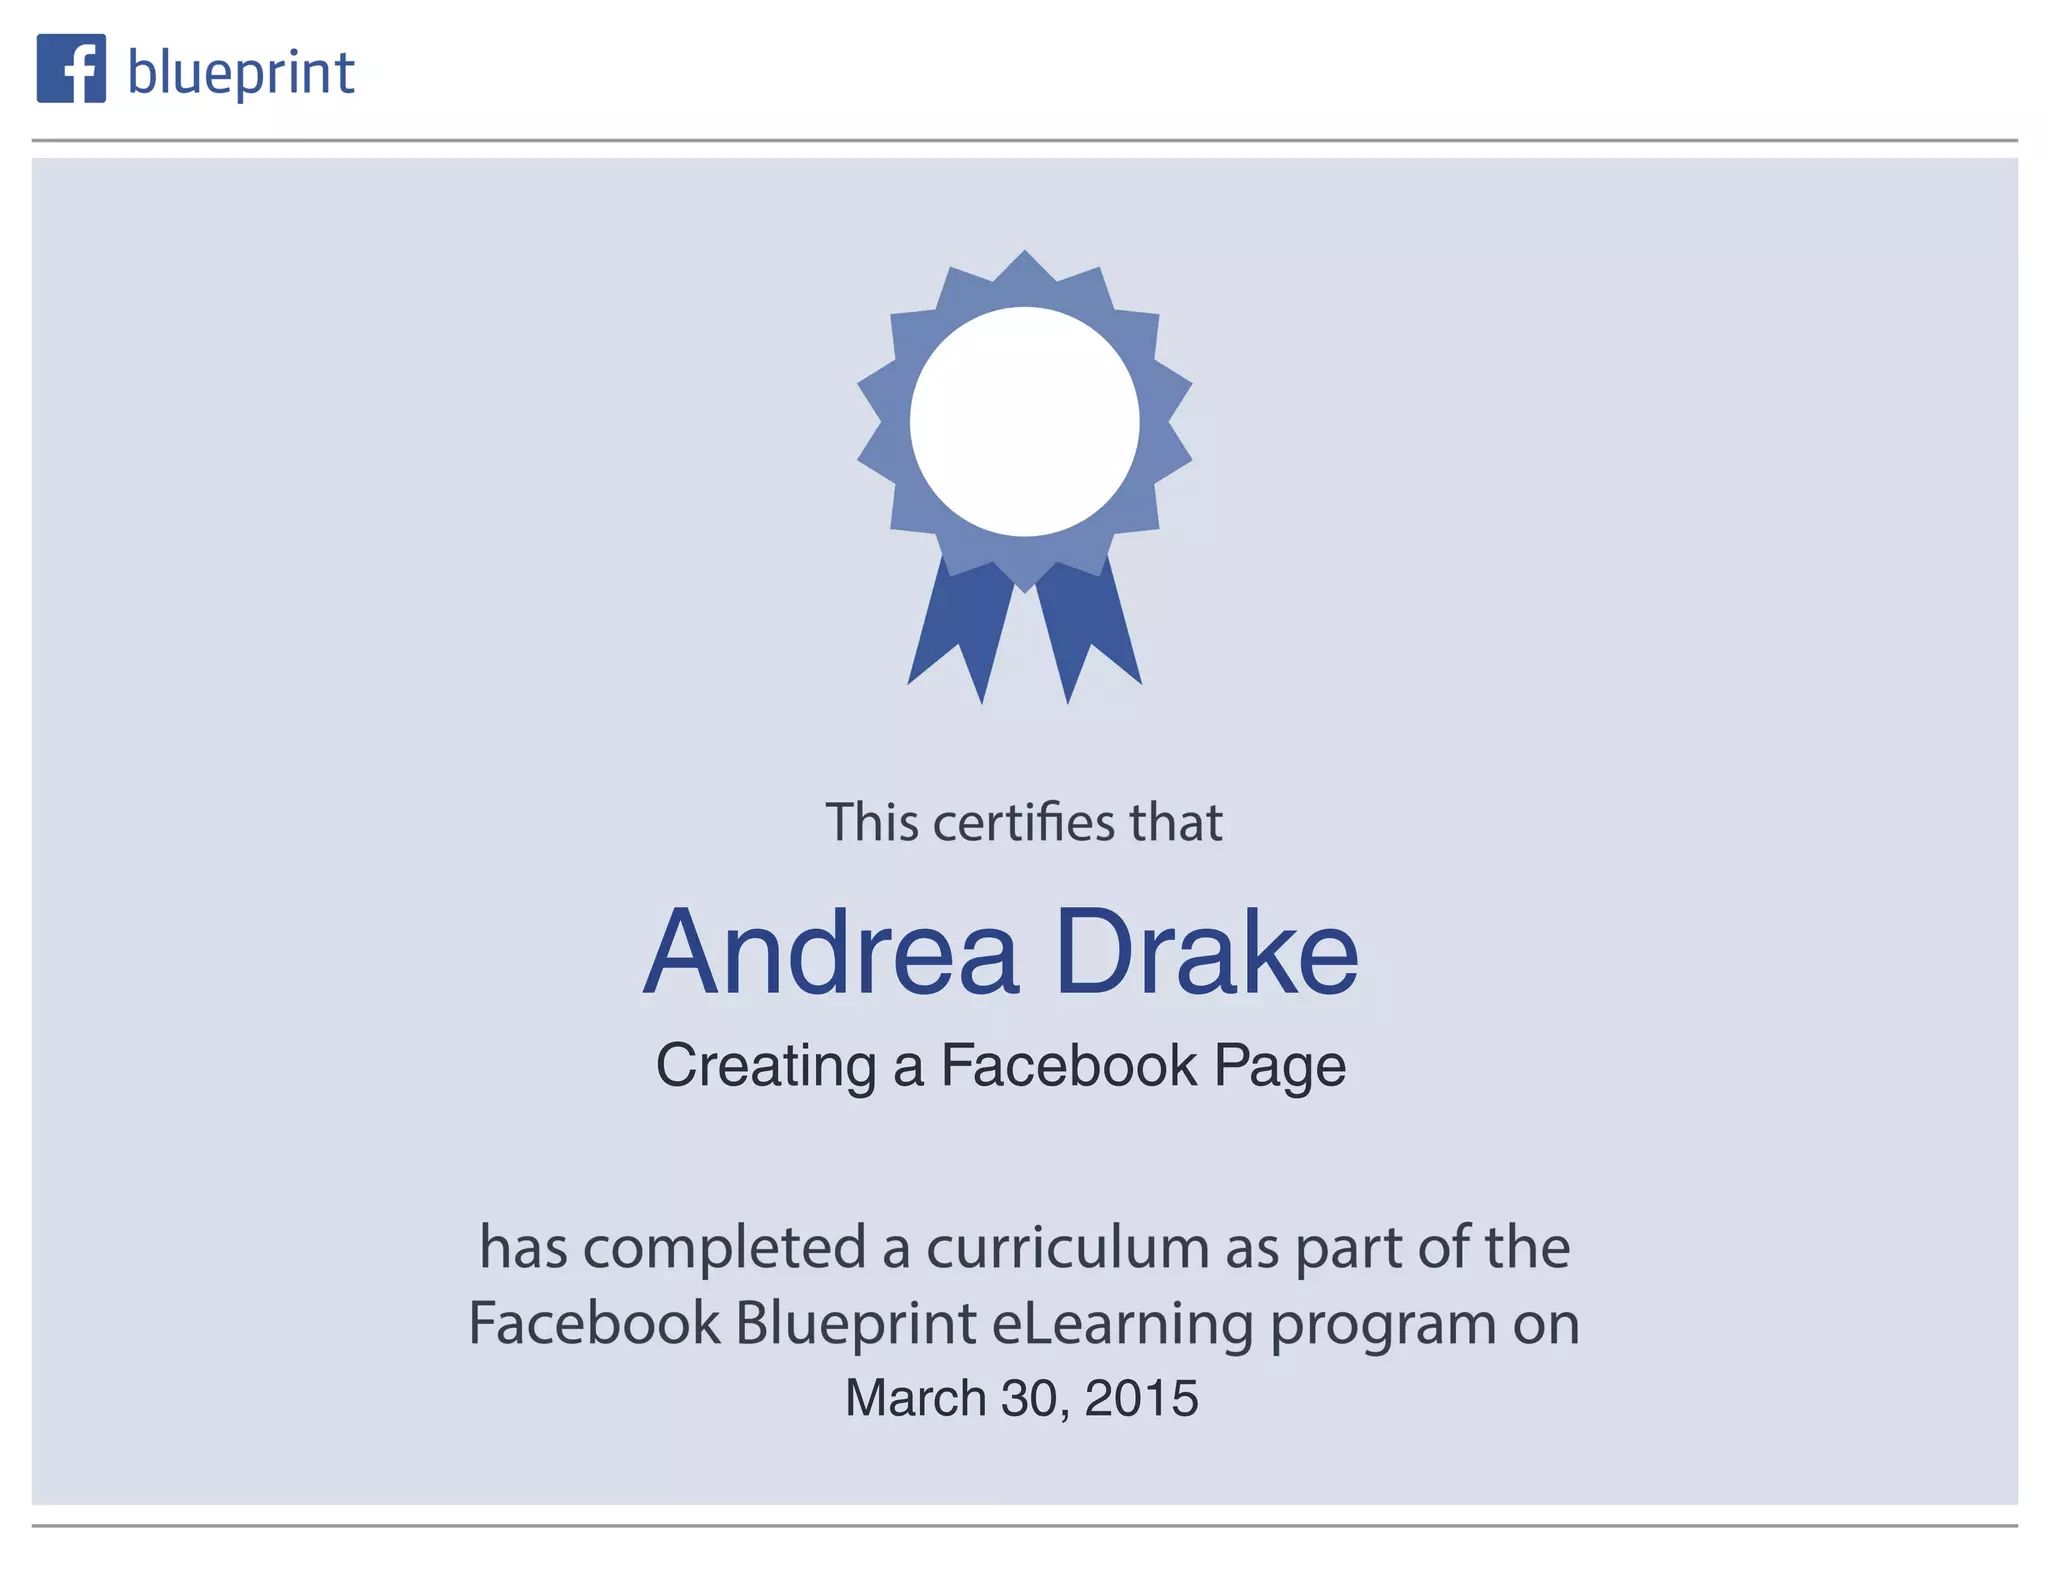2048x1582 pixels.
Task: Click the 'has completed a curriculum' line
Action: coord(1024,1247)
